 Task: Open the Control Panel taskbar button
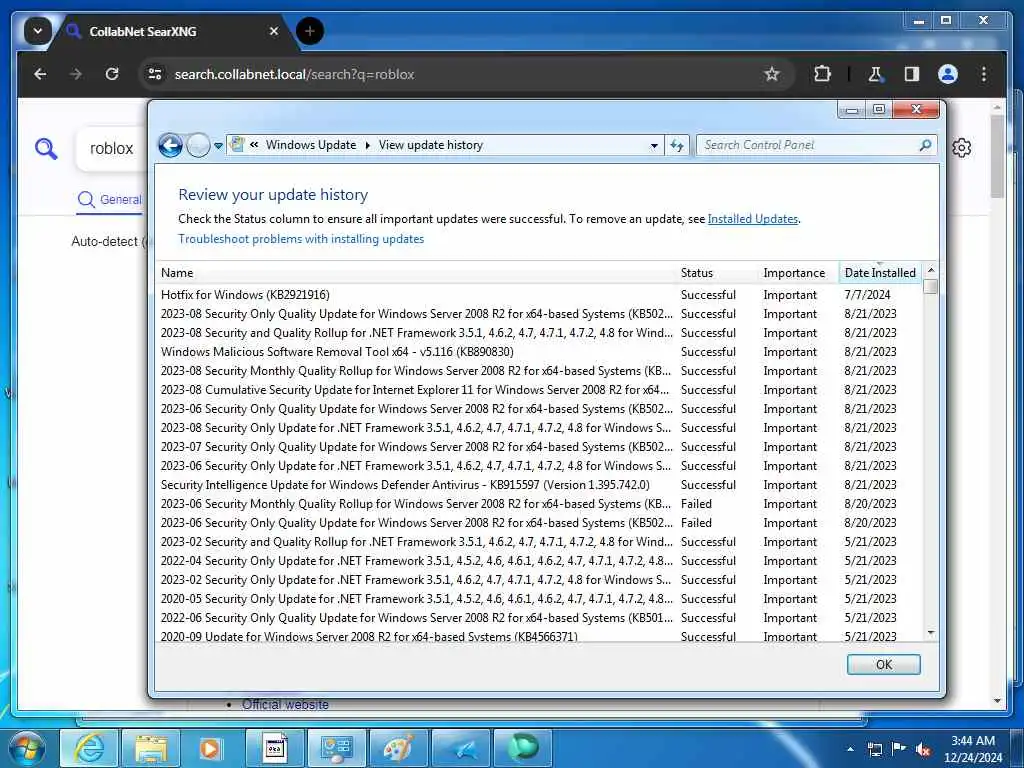click(x=336, y=748)
